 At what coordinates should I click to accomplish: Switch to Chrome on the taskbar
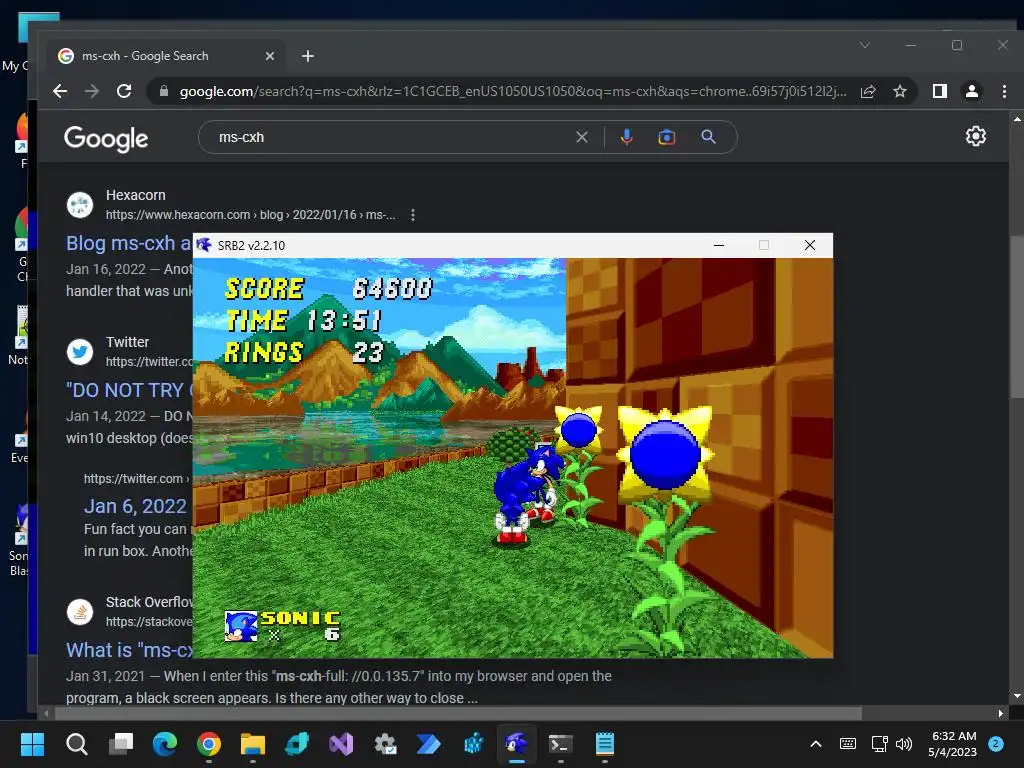209,744
